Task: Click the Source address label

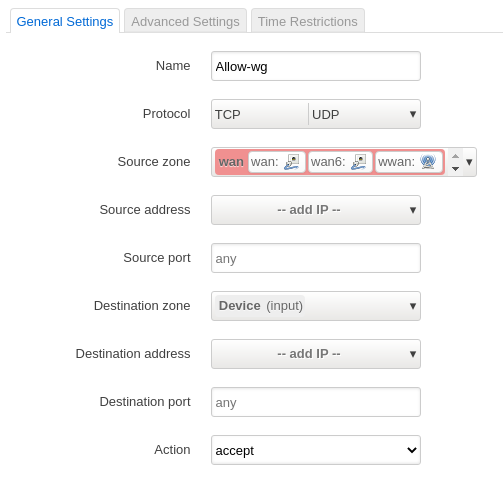Action: pos(145,210)
